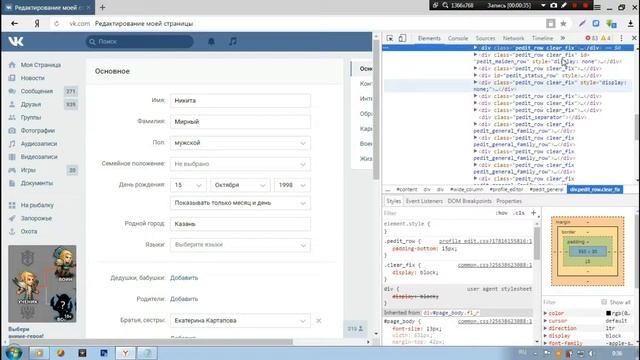This screenshot has height=360, width=640.
Task: Open a new browser tab with plus
Action: coord(102,7)
